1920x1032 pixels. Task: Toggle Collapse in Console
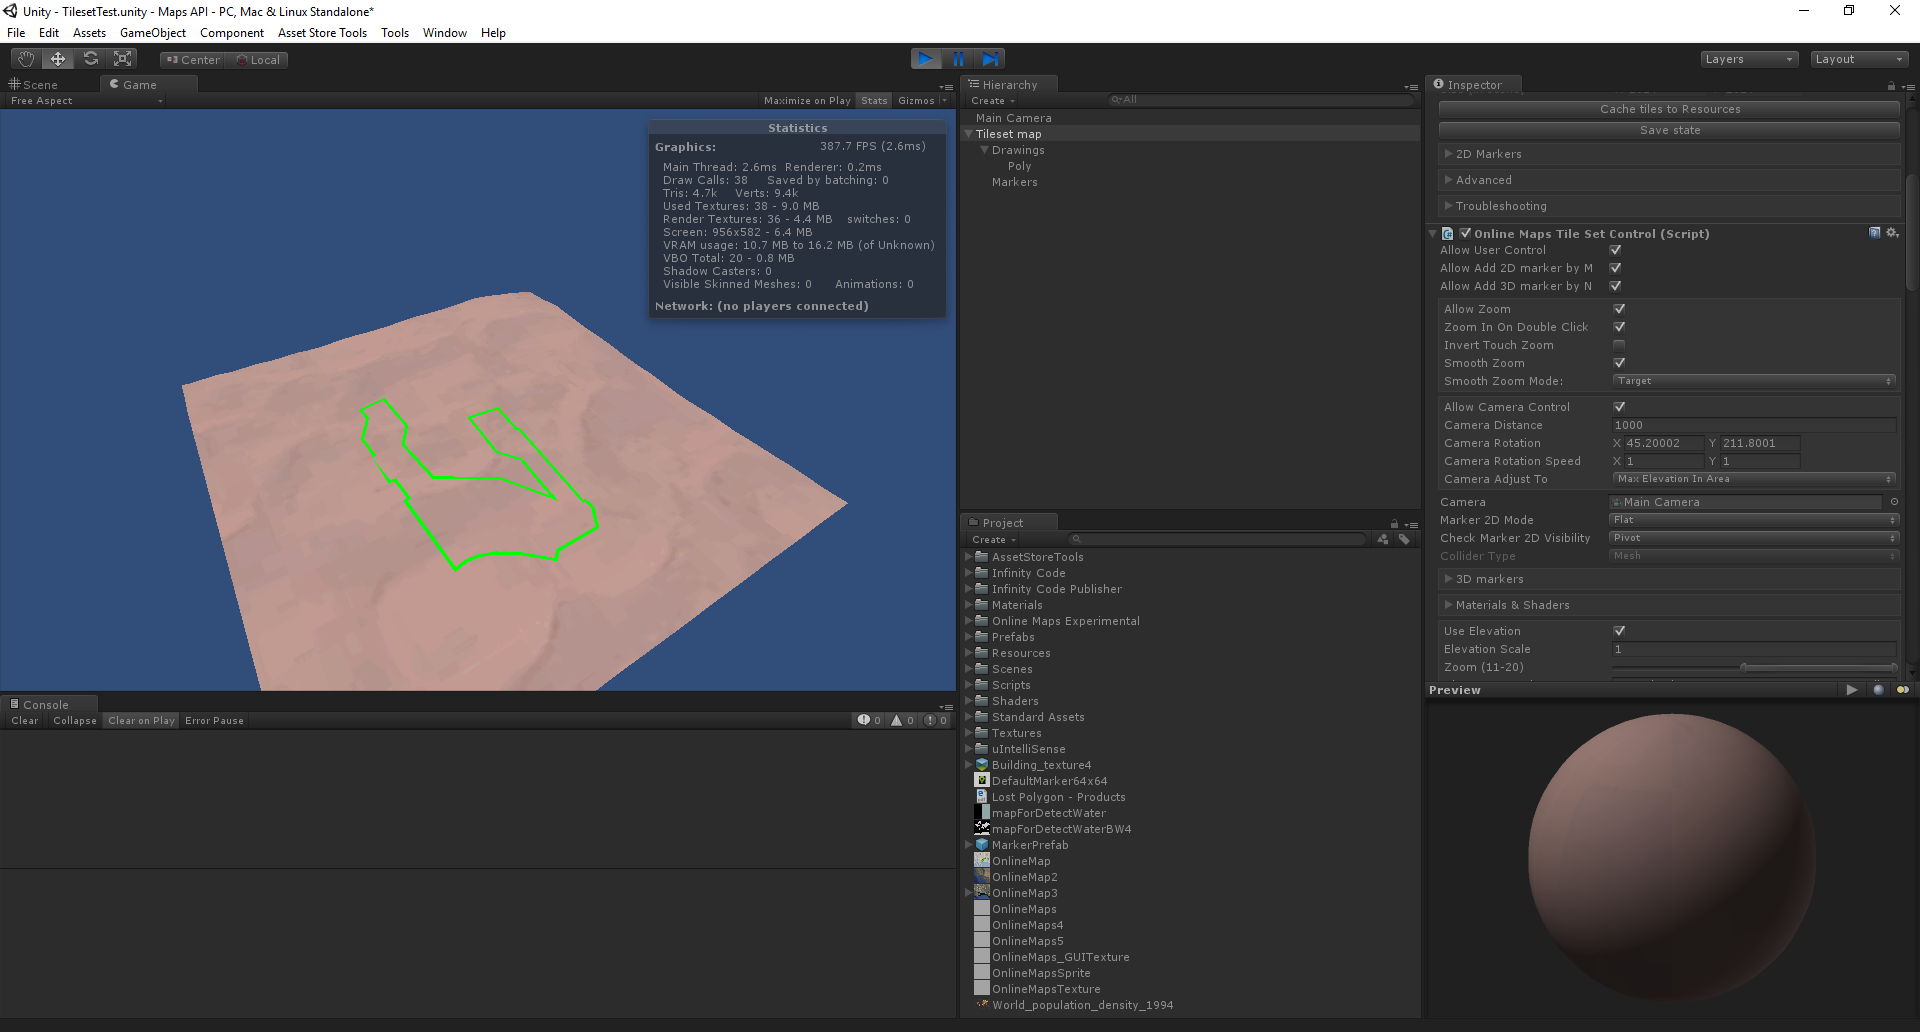click(75, 720)
